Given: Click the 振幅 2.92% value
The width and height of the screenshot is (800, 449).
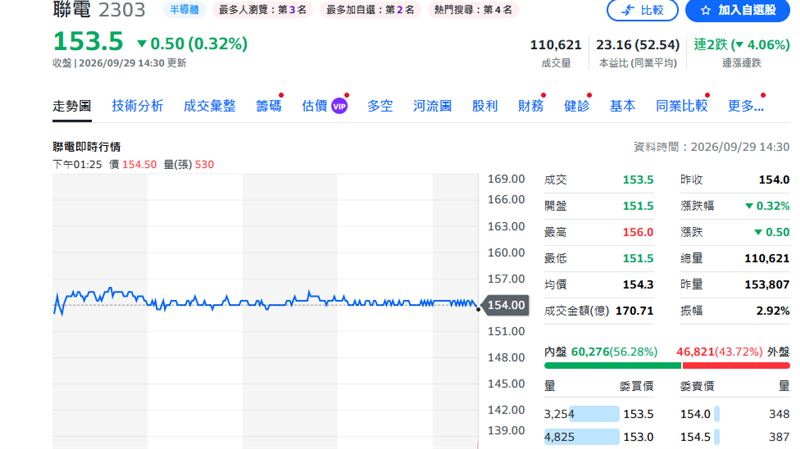Looking at the screenshot, I should tap(772, 311).
